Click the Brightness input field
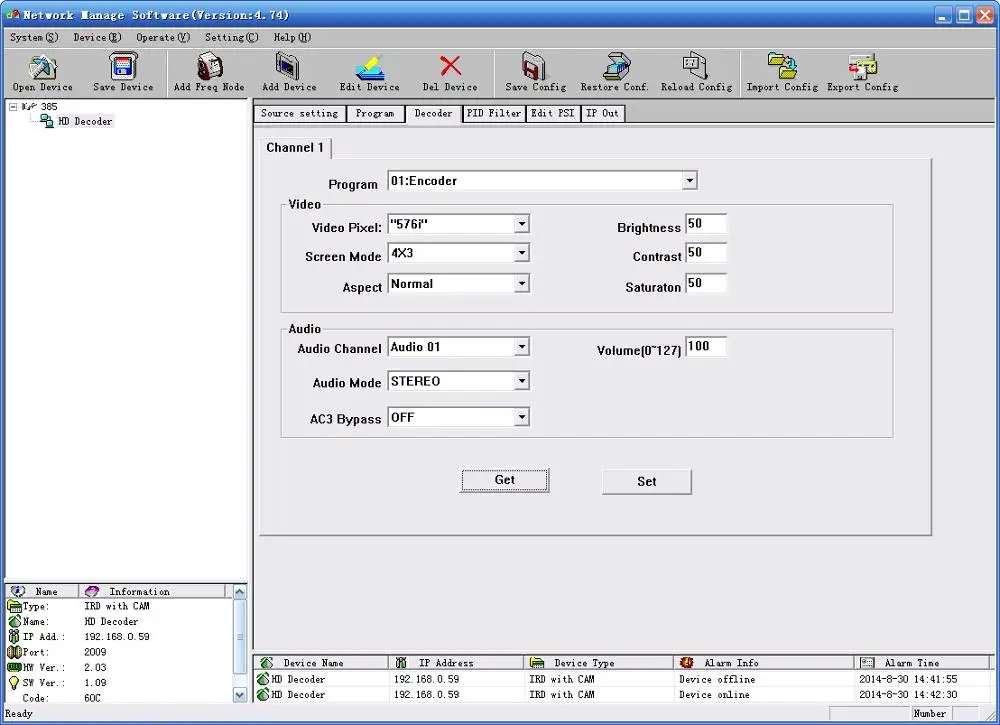The width and height of the screenshot is (1000, 725). click(x=706, y=224)
